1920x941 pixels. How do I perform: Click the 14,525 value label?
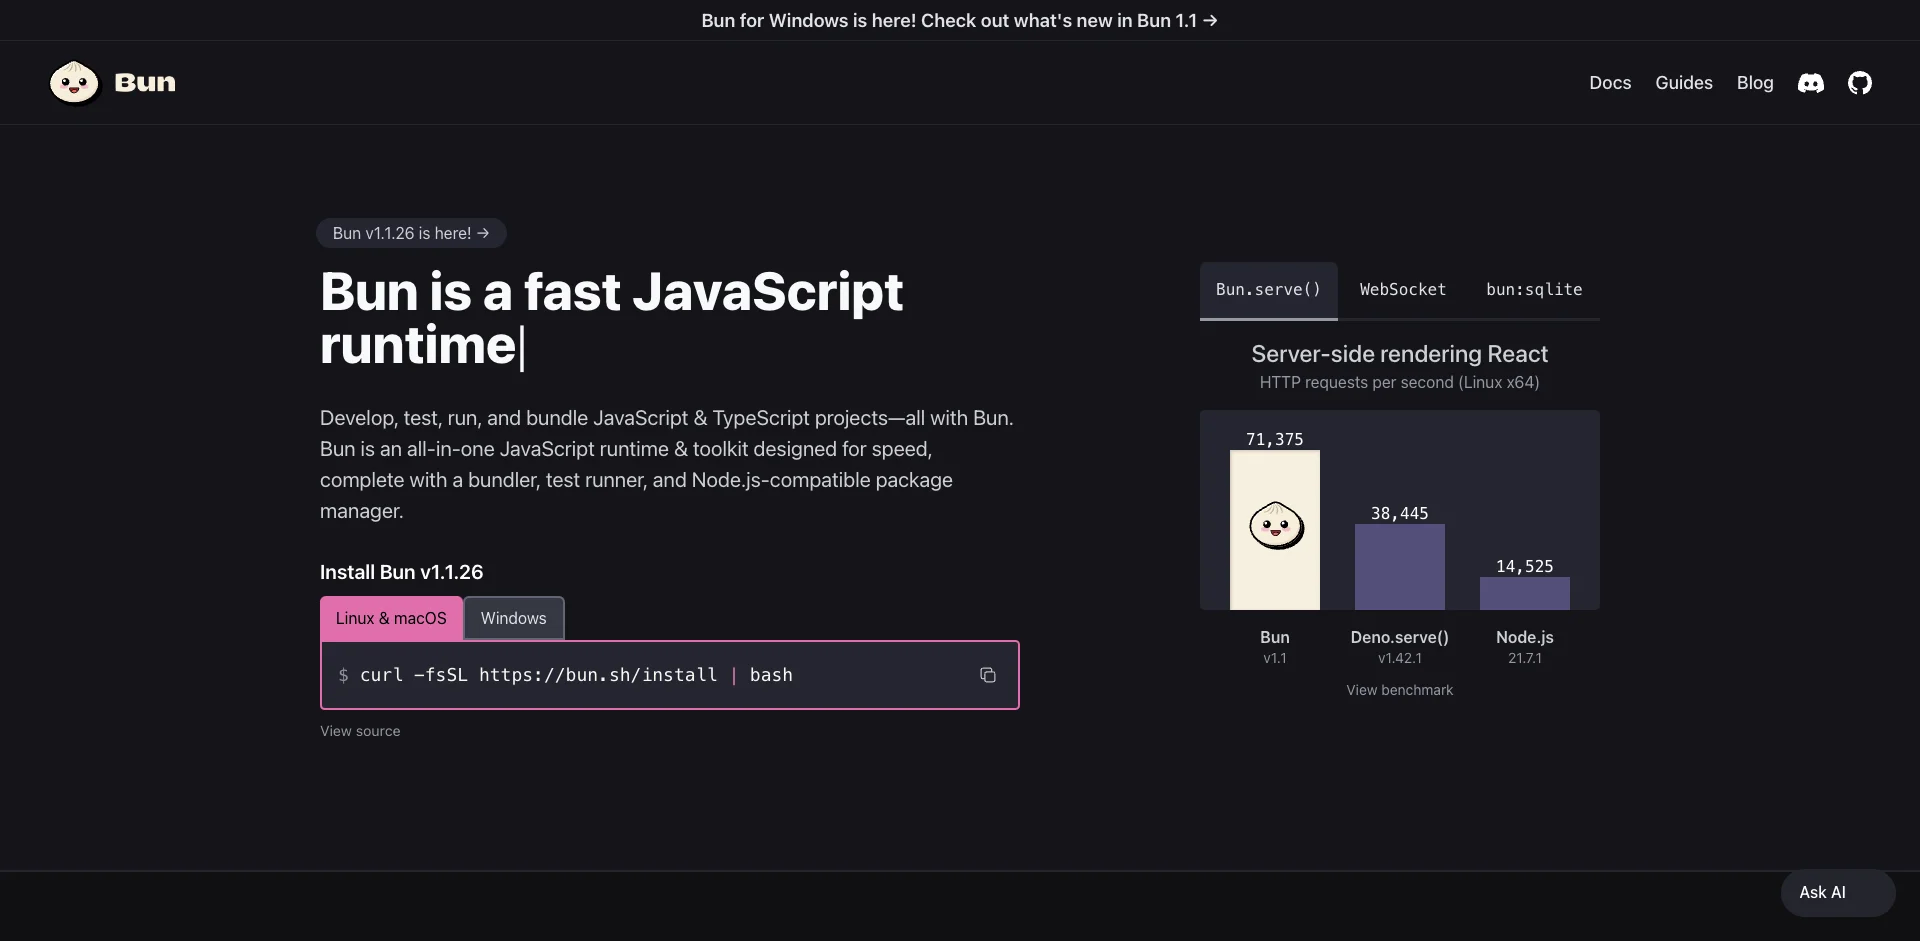point(1524,566)
